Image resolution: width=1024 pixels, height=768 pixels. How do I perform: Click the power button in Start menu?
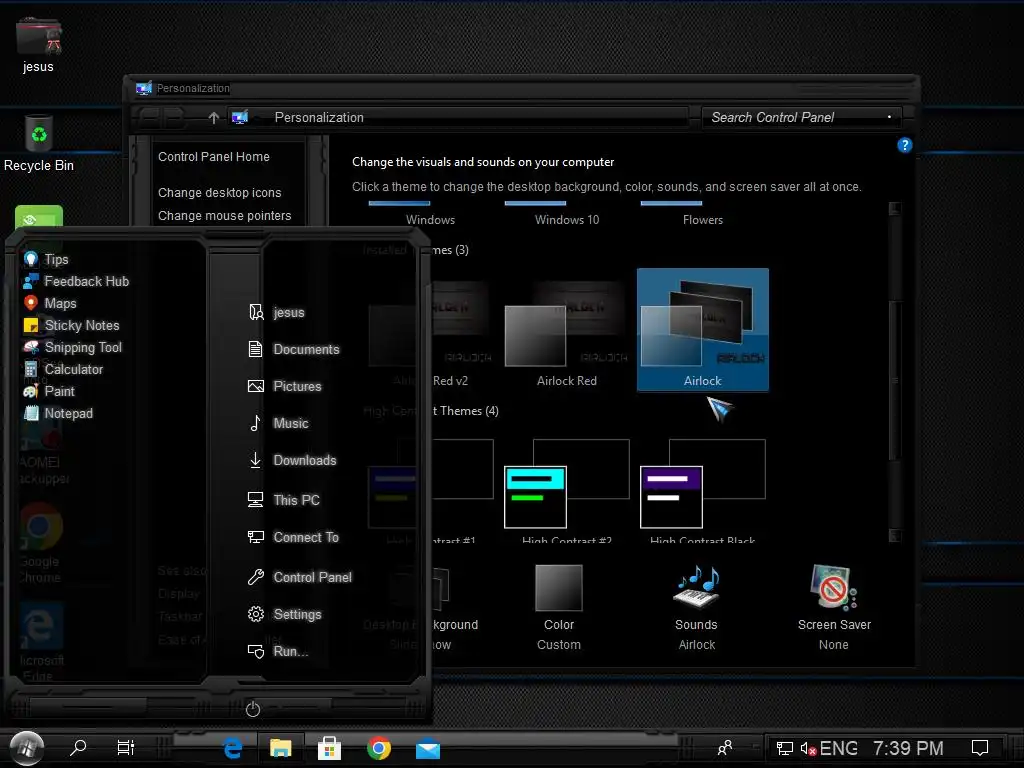pyautogui.click(x=253, y=709)
